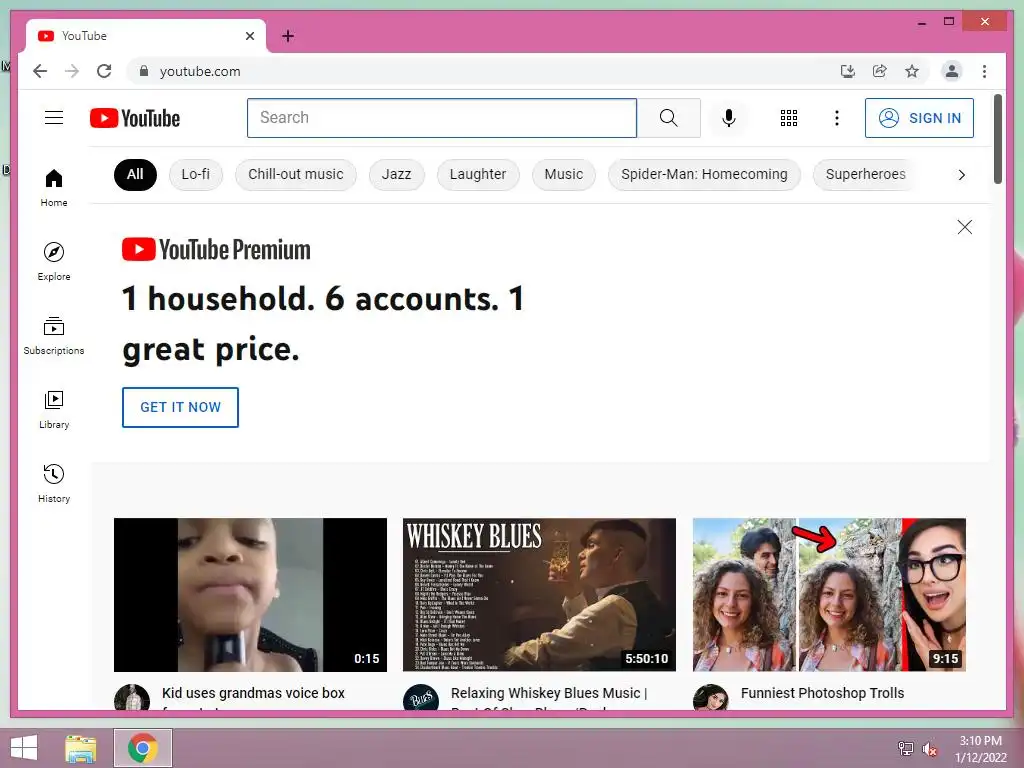Select the Superheroes chip
The image size is (1024, 768).
tap(865, 174)
